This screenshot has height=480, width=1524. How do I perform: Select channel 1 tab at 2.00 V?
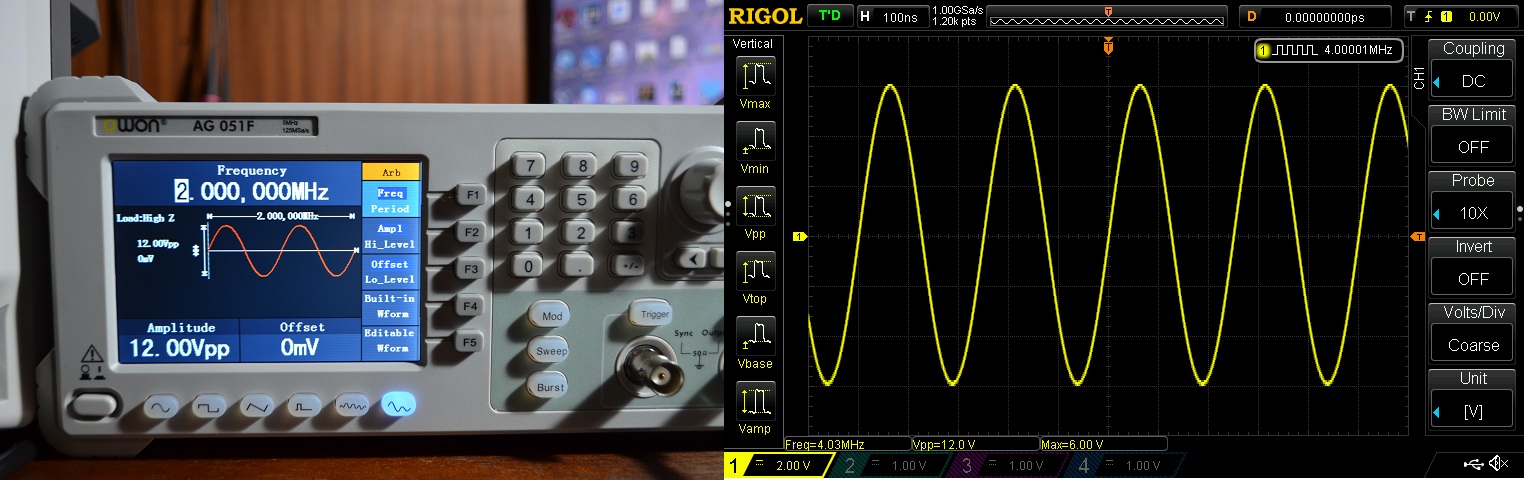point(773,465)
